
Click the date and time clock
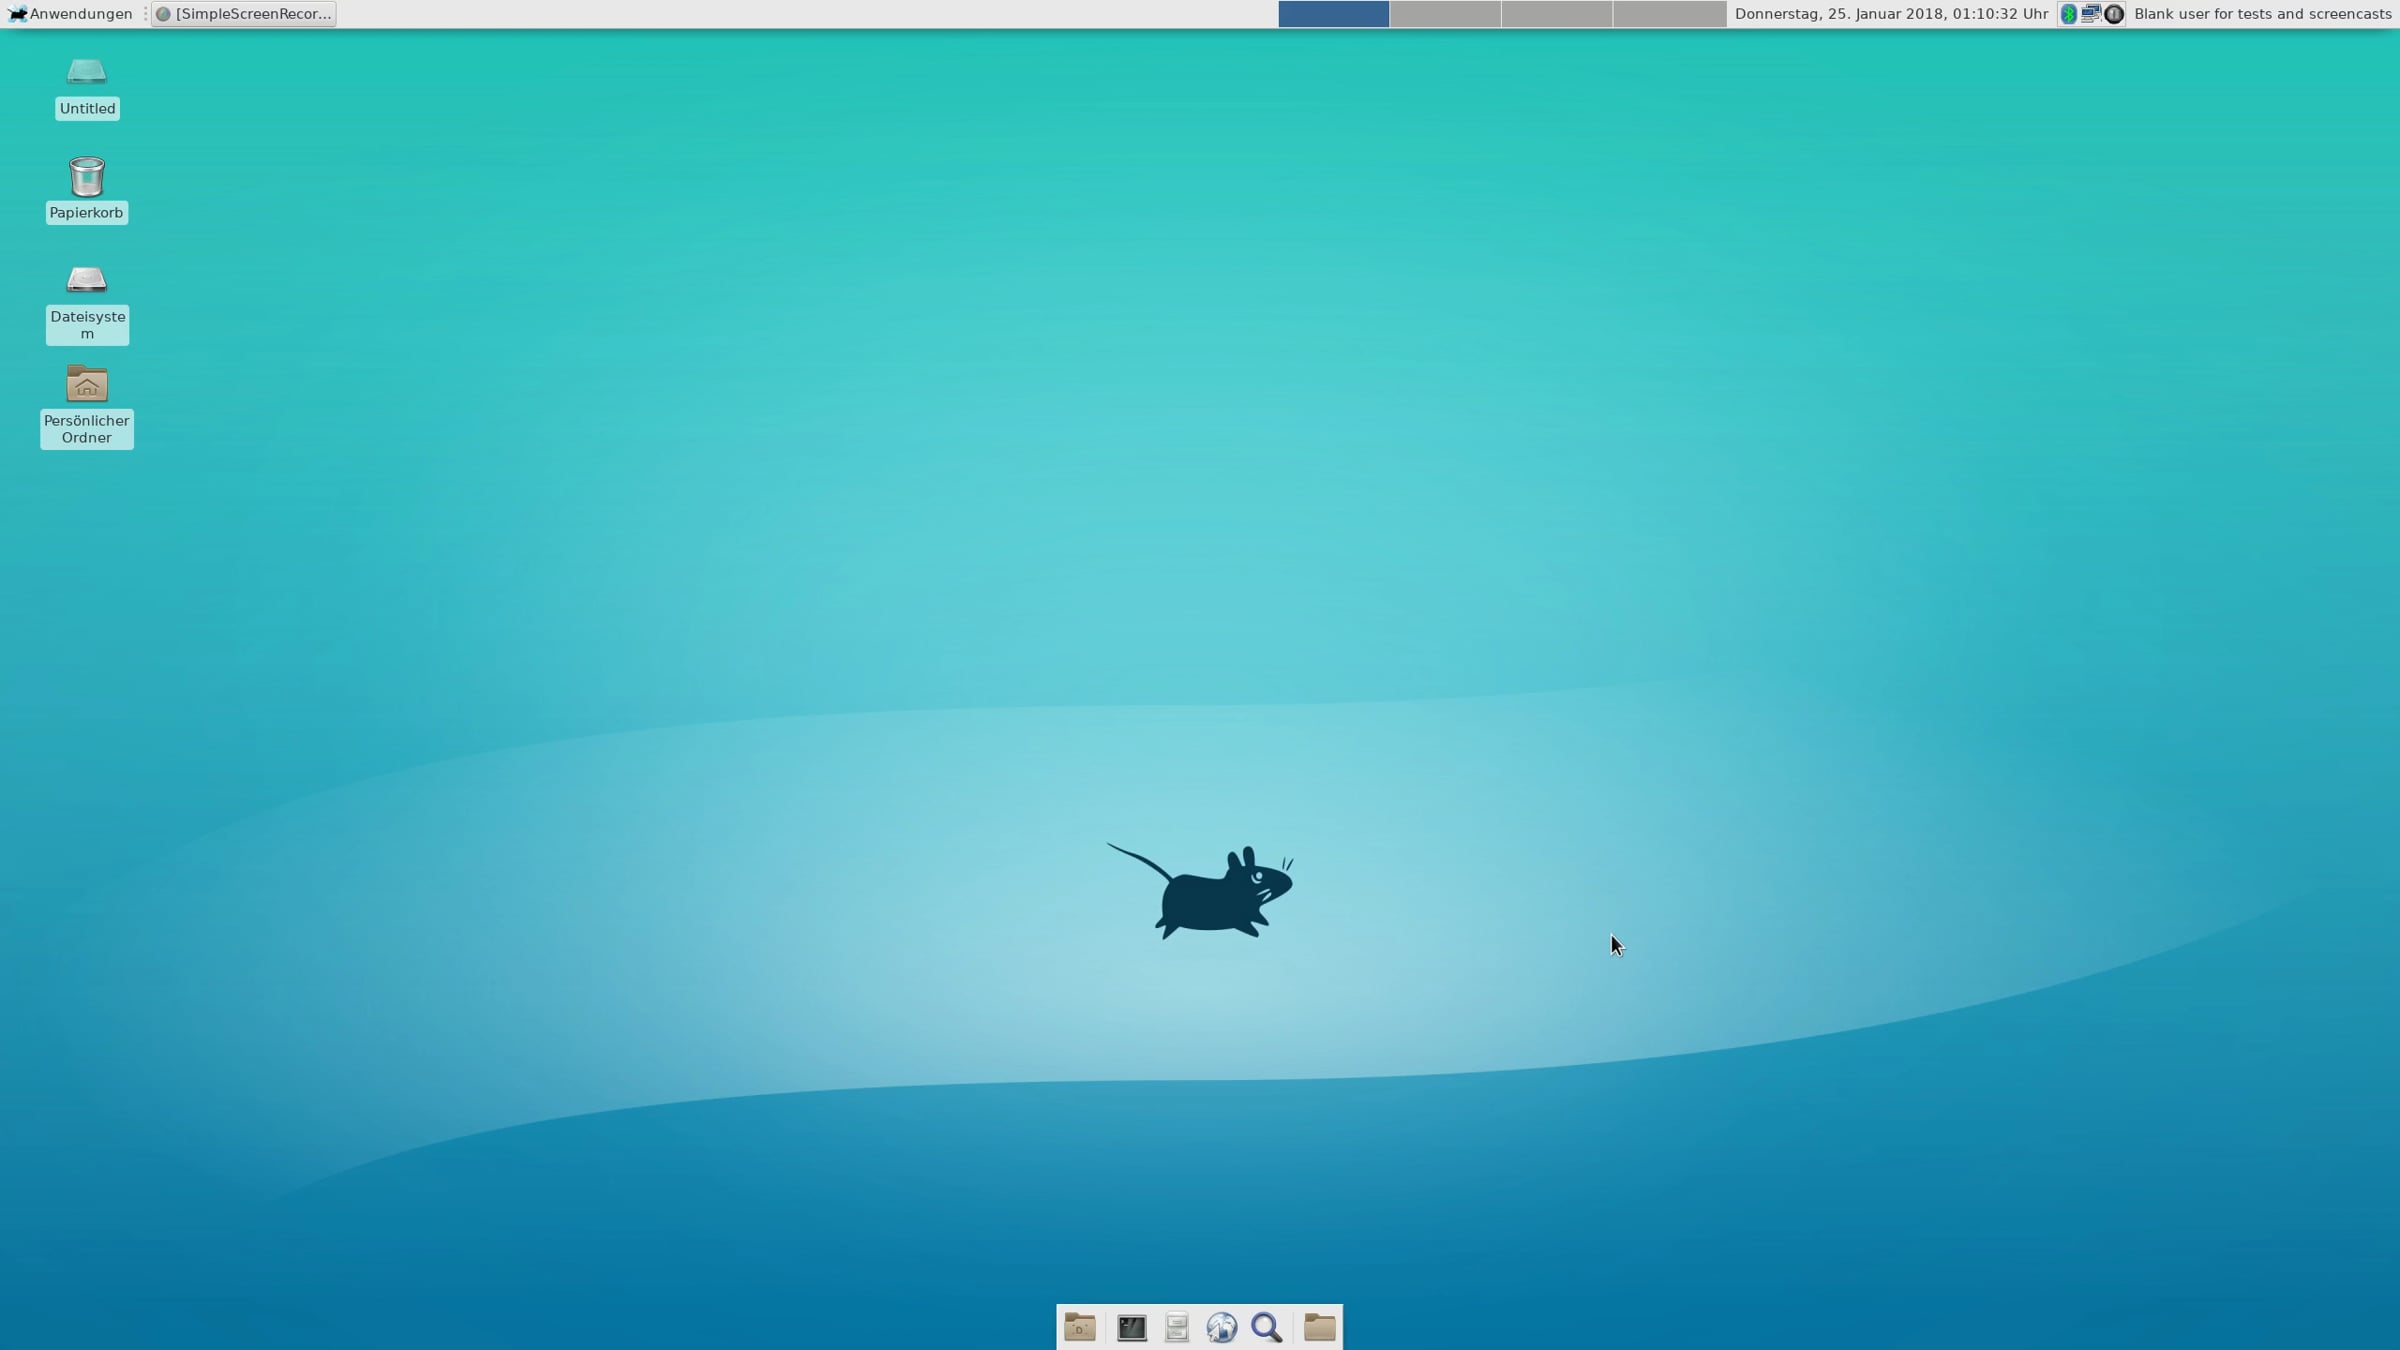[x=1890, y=14]
